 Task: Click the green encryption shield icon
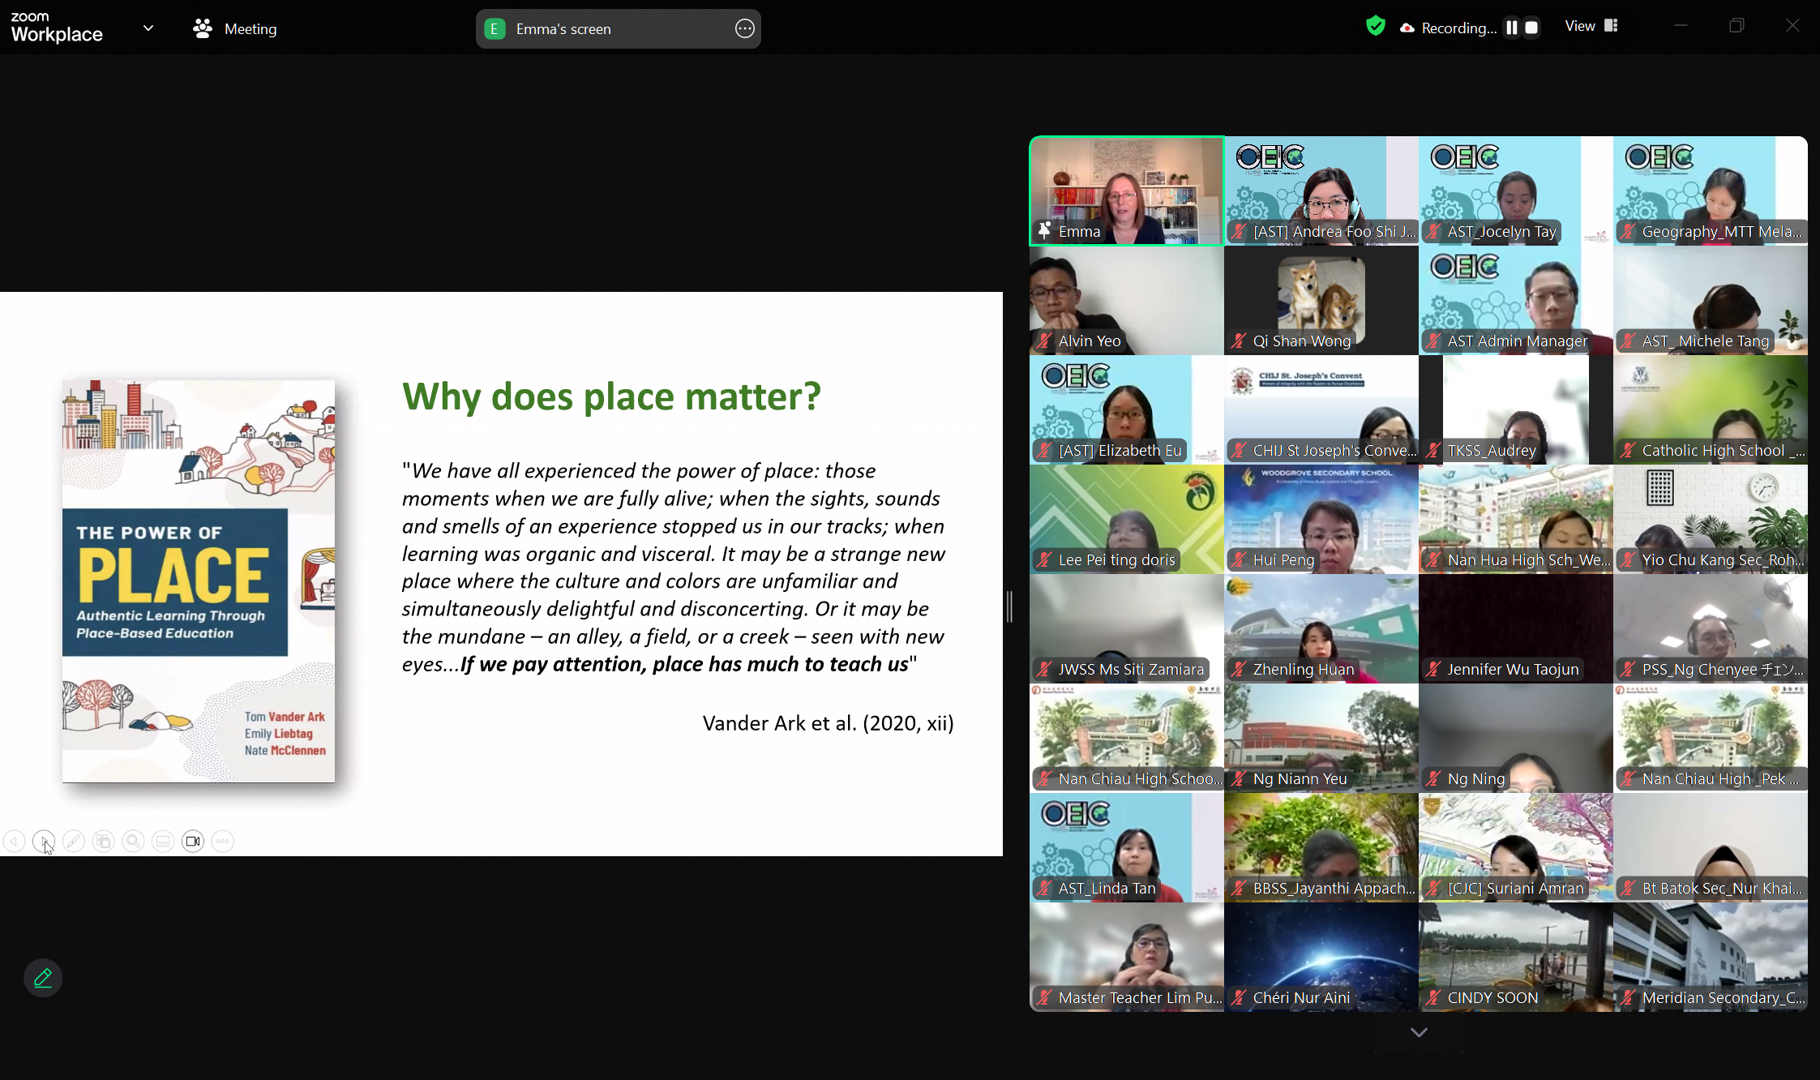(1376, 27)
